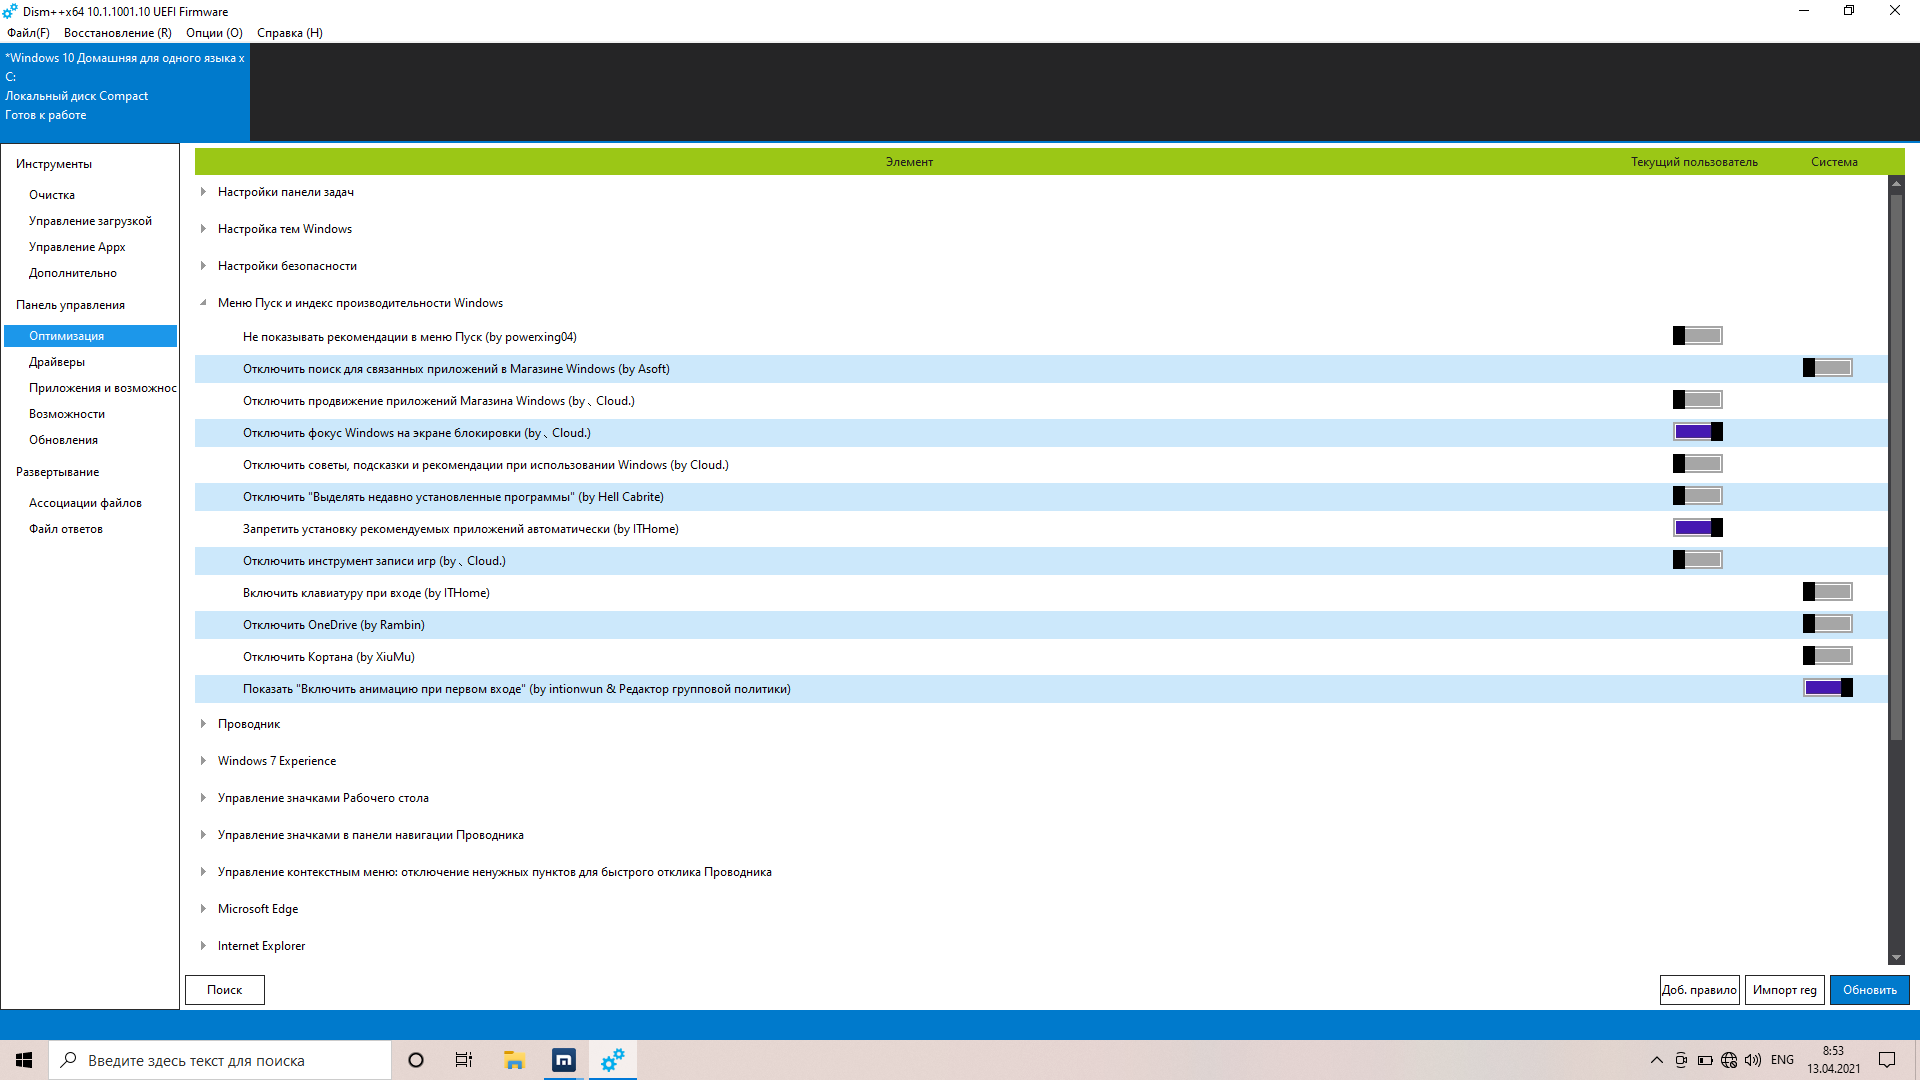Click the search magnifier icon in taskbar
1920x1080 pixels.
click(x=69, y=1060)
